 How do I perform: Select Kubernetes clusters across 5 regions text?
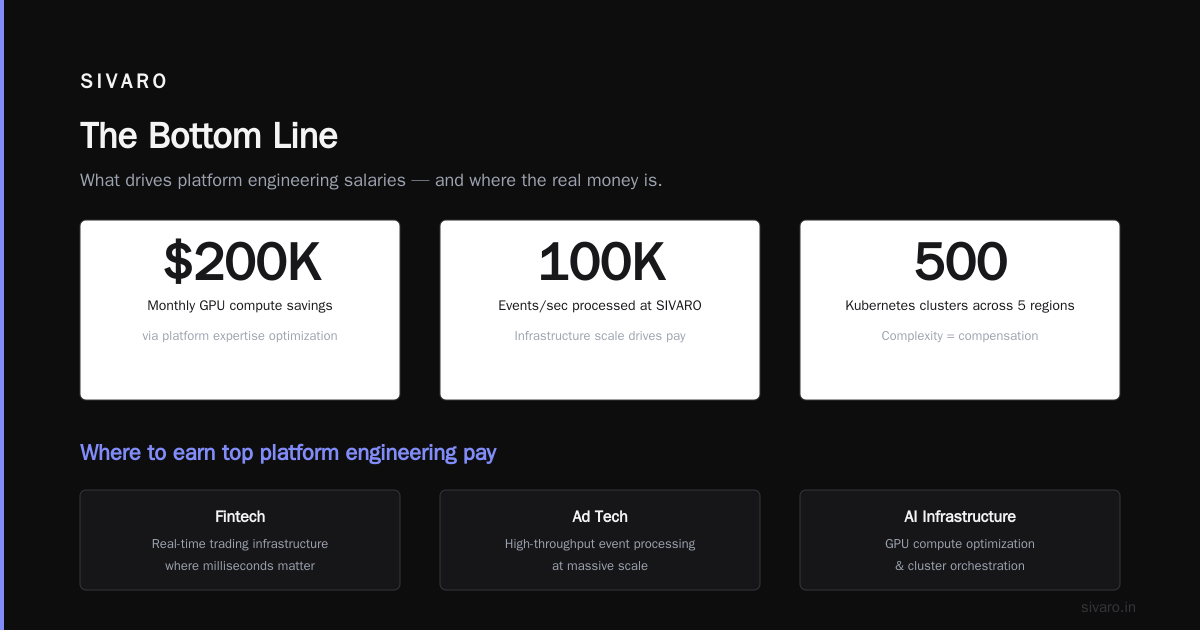960,306
